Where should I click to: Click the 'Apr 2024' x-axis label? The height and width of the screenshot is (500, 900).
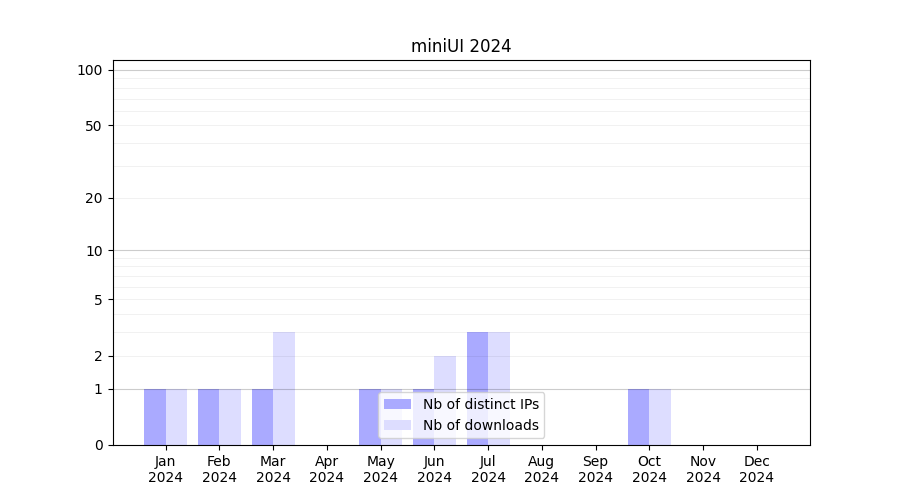pyautogui.click(x=327, y=469)
